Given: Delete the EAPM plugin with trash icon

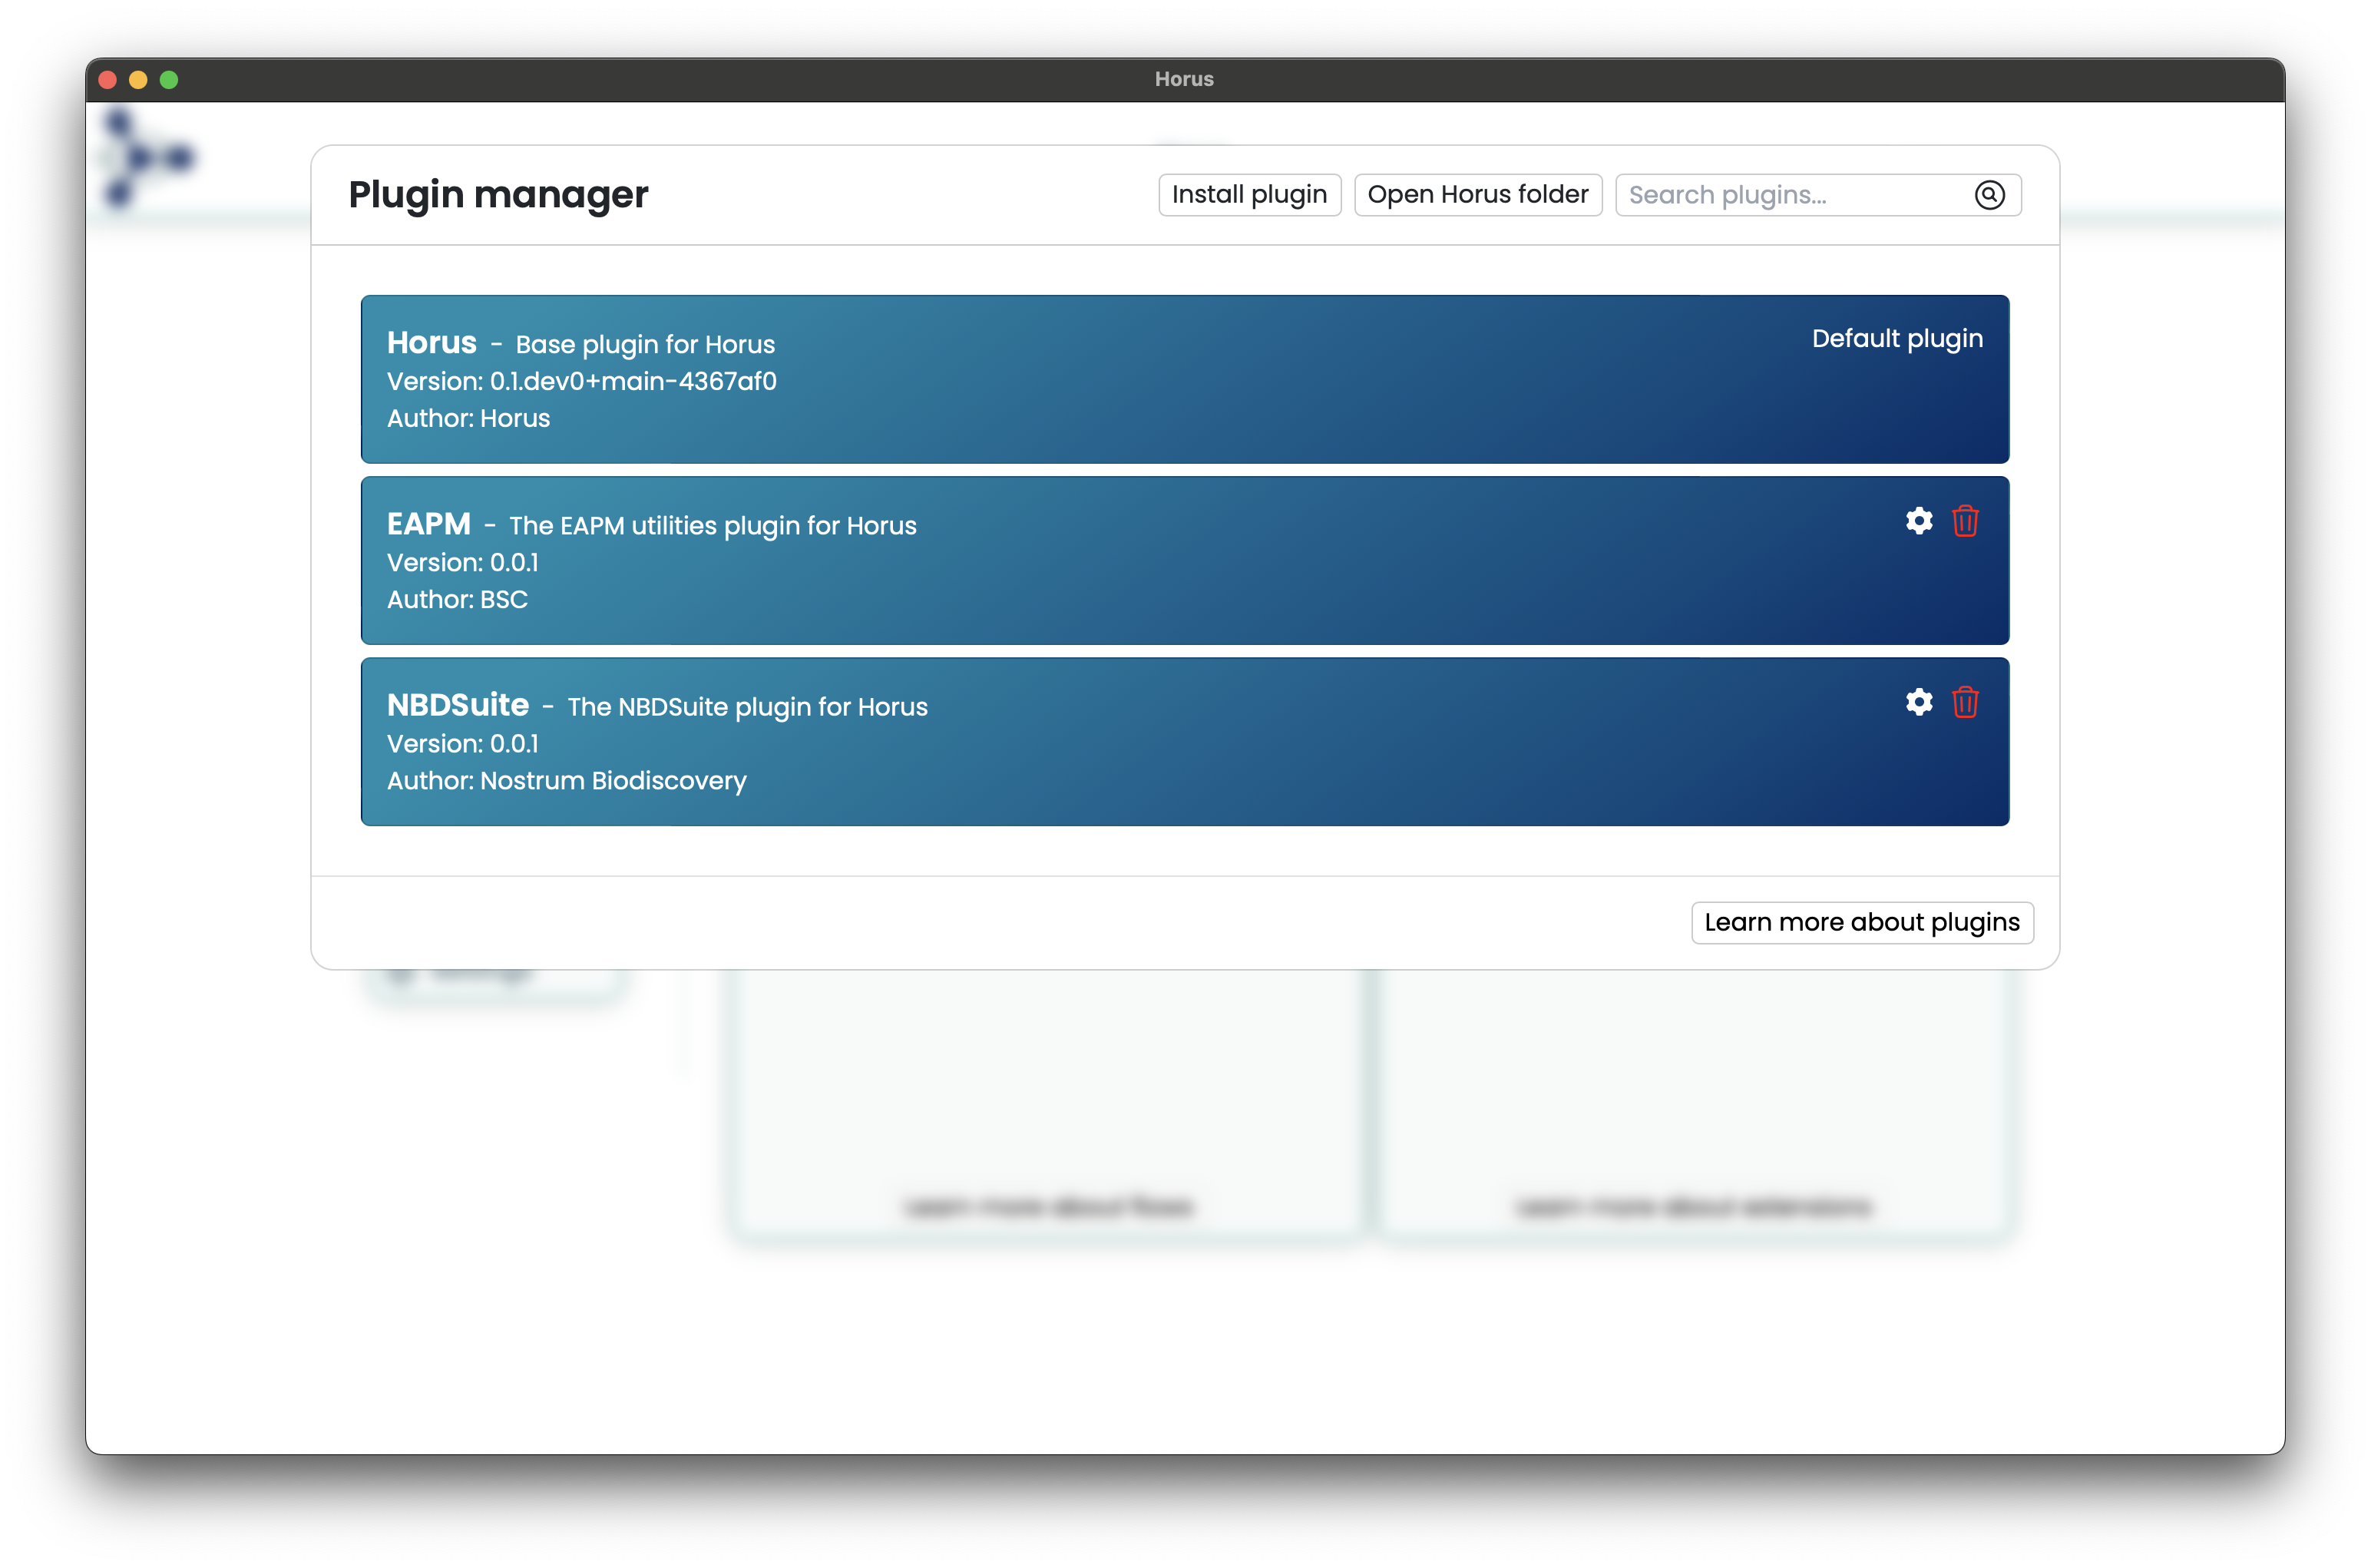Looking at the screenshot, I should [x=1965, y=521].
